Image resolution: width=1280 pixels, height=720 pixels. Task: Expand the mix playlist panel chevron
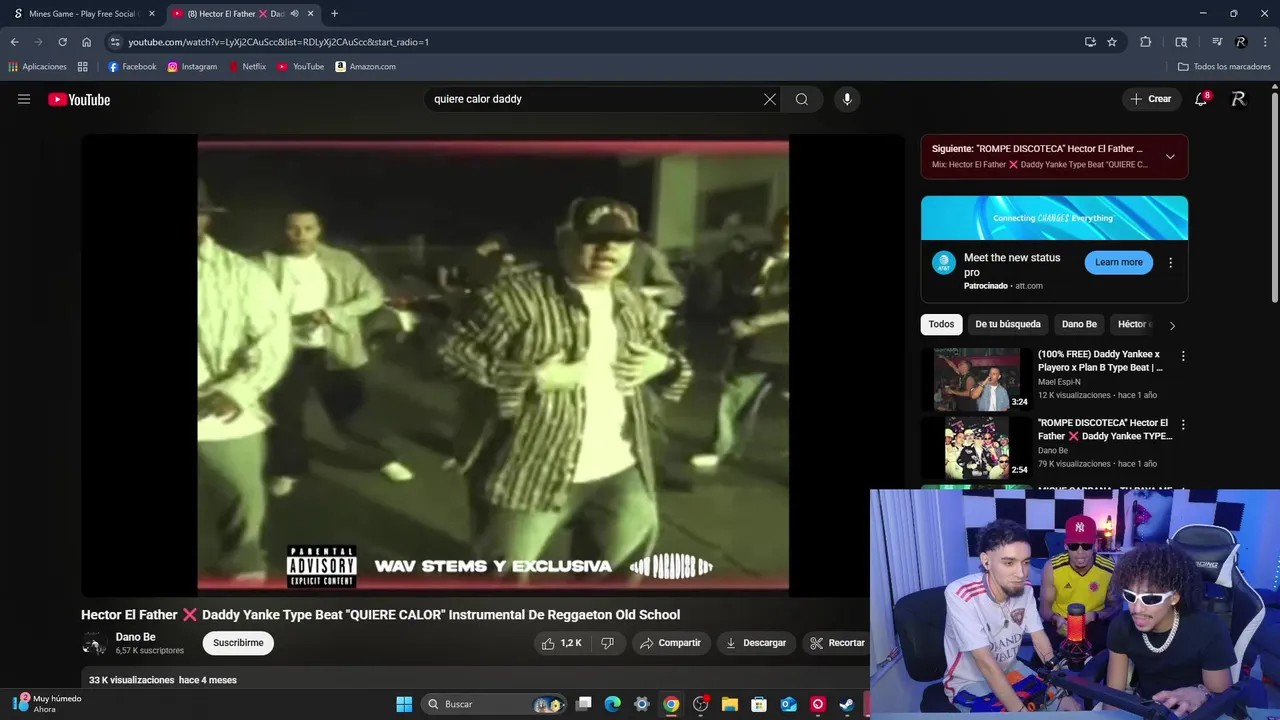[x=1170, y=156]
